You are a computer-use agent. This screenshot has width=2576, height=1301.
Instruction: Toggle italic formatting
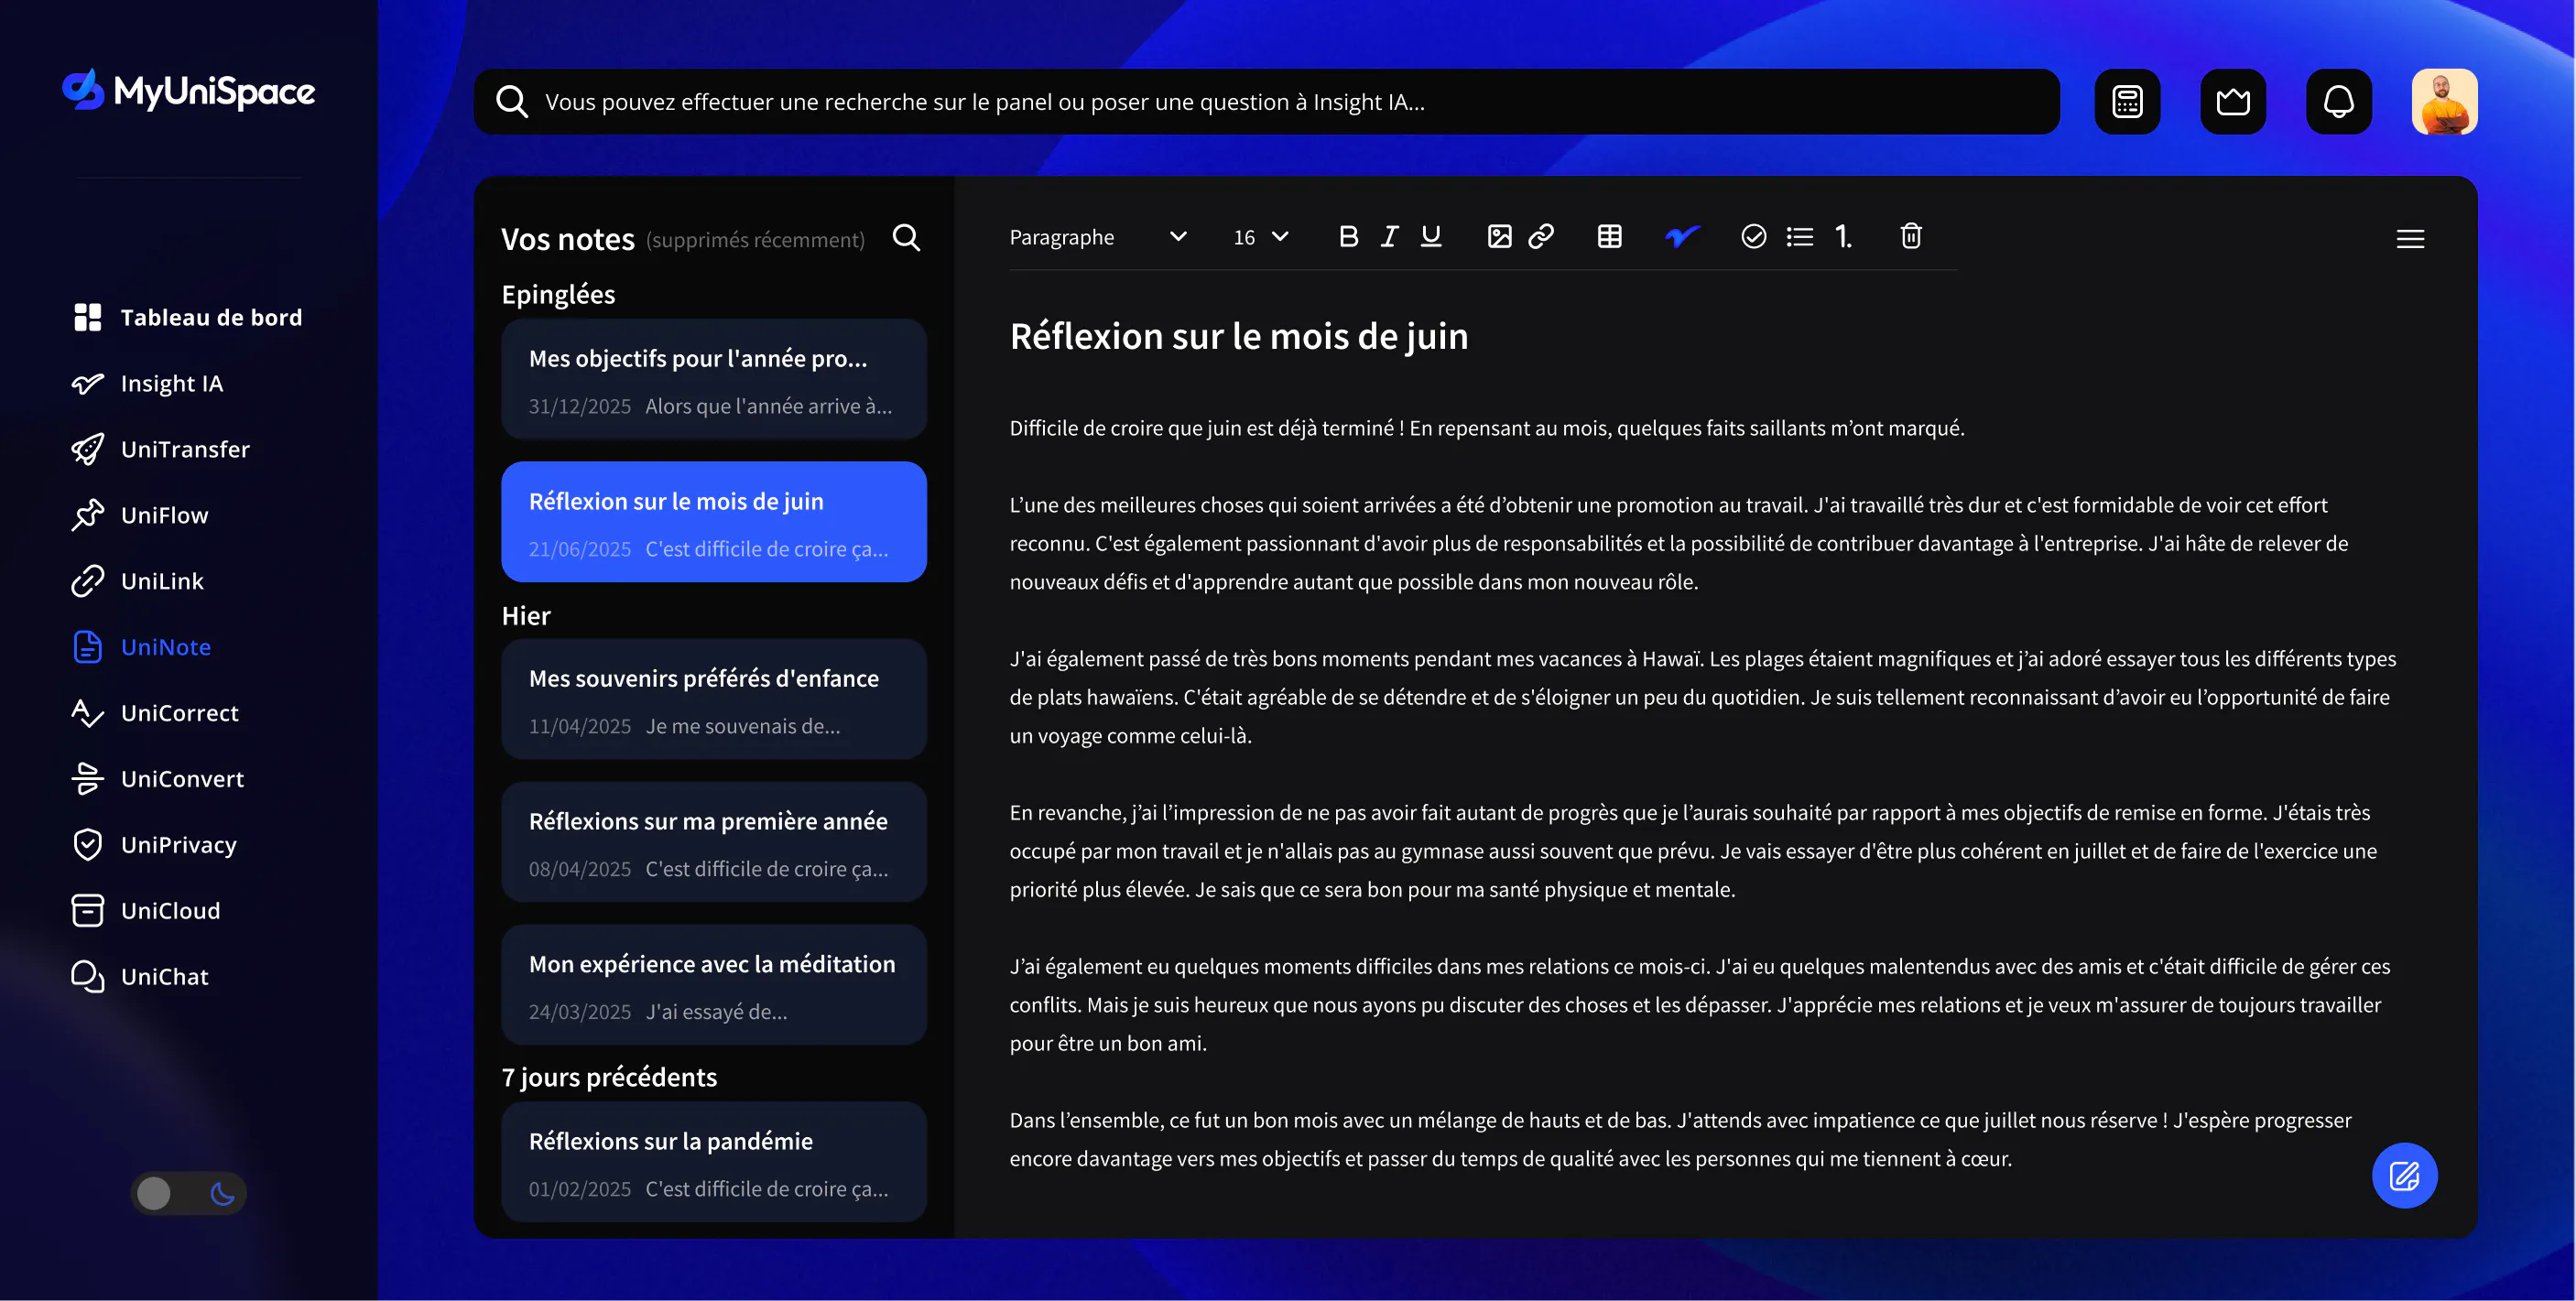pyautogui.click(x=1389, y=236)
